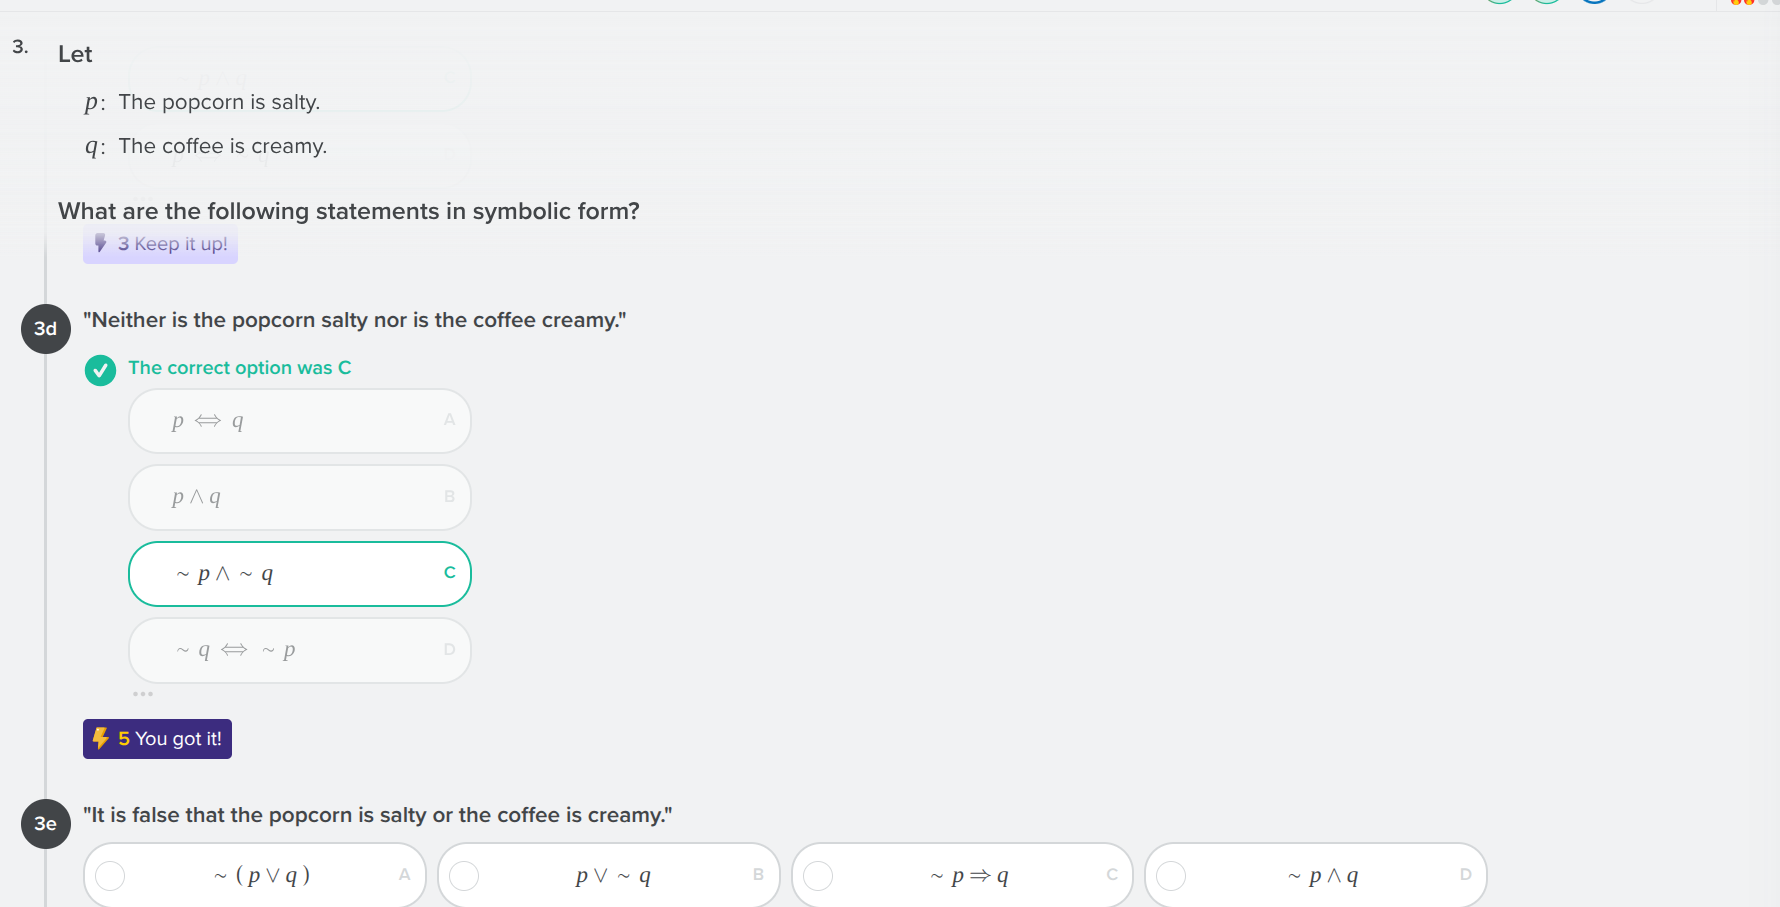Select the highlighted option C '~p ∧ ~q'
Viewport: 1780px width, 907px height.
point(299,573)
